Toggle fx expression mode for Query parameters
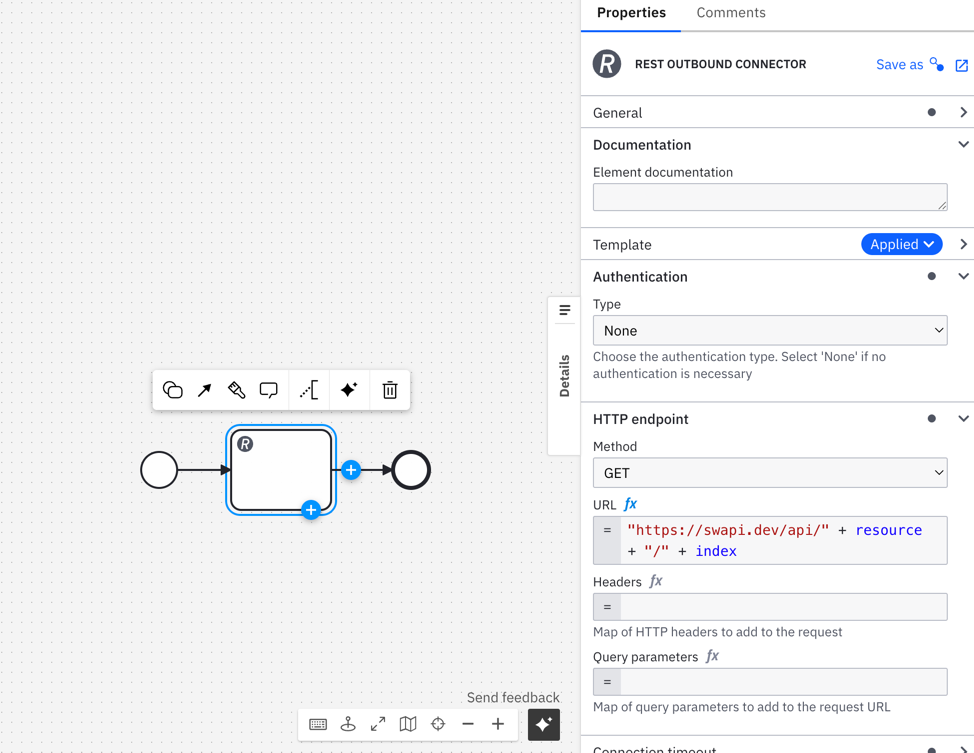974x753 pixels. click(x=711, y=656)
